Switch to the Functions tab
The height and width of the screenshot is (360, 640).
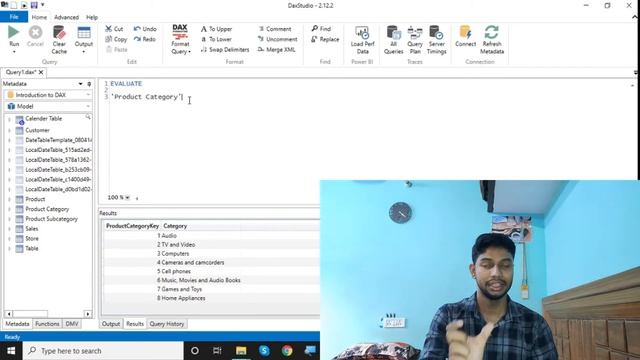point(47,324)
